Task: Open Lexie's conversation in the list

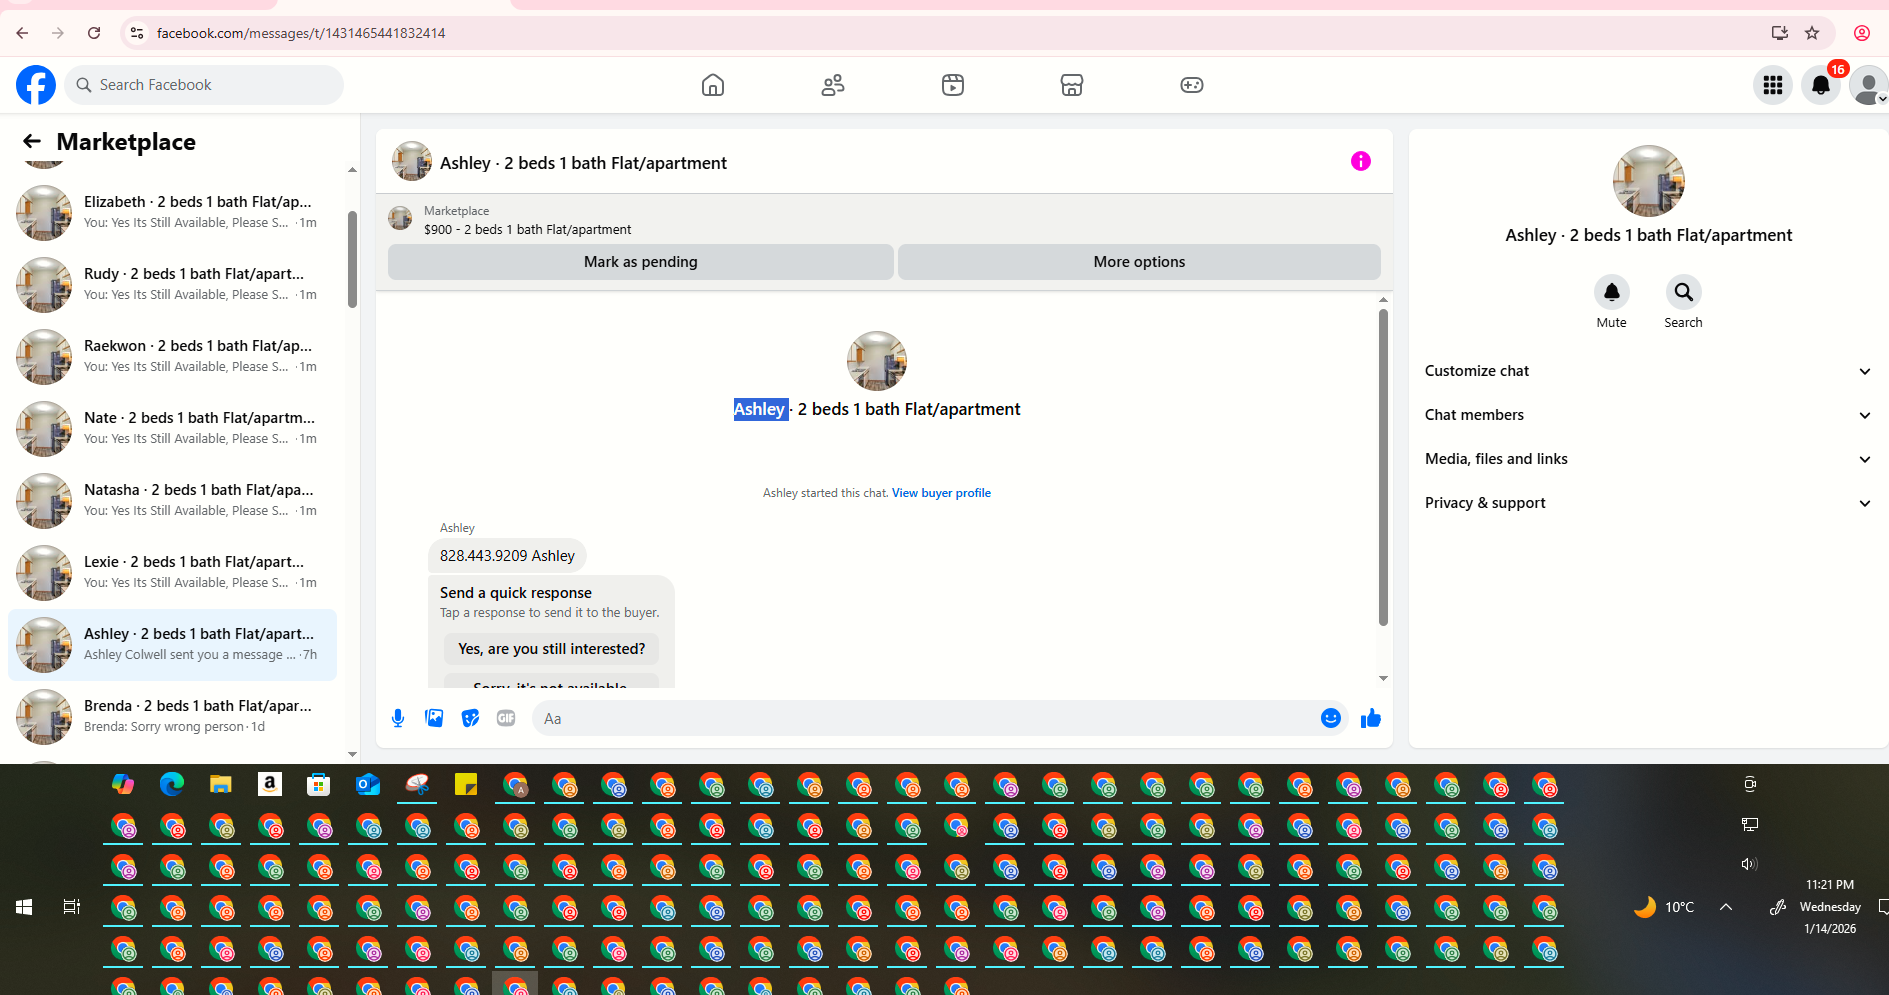Action: pyautogui.click(x=173, y=572)
